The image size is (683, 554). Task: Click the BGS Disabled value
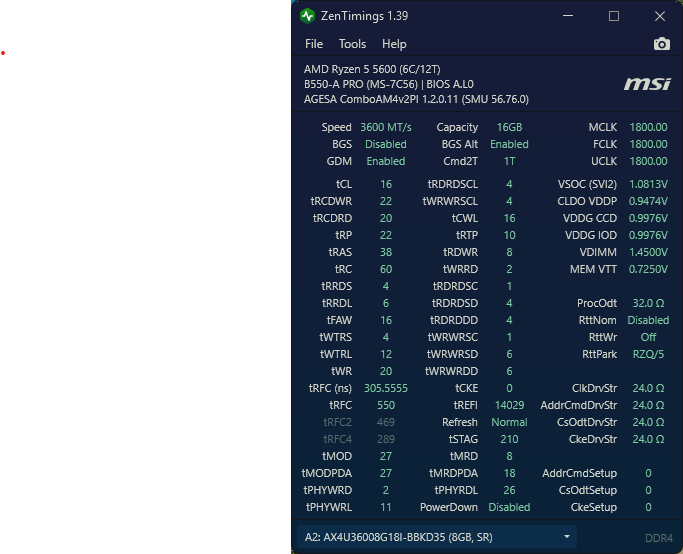385,144
